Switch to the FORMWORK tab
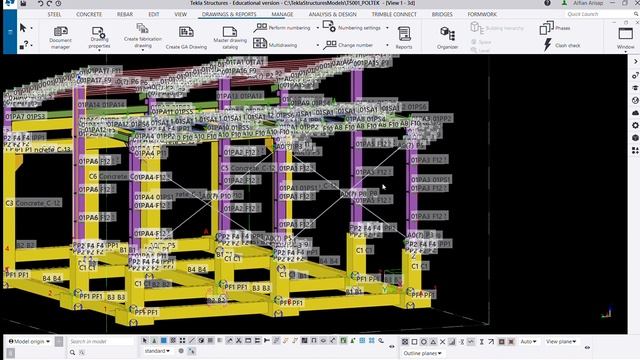640x360 pixels. [x=482, y=14]
